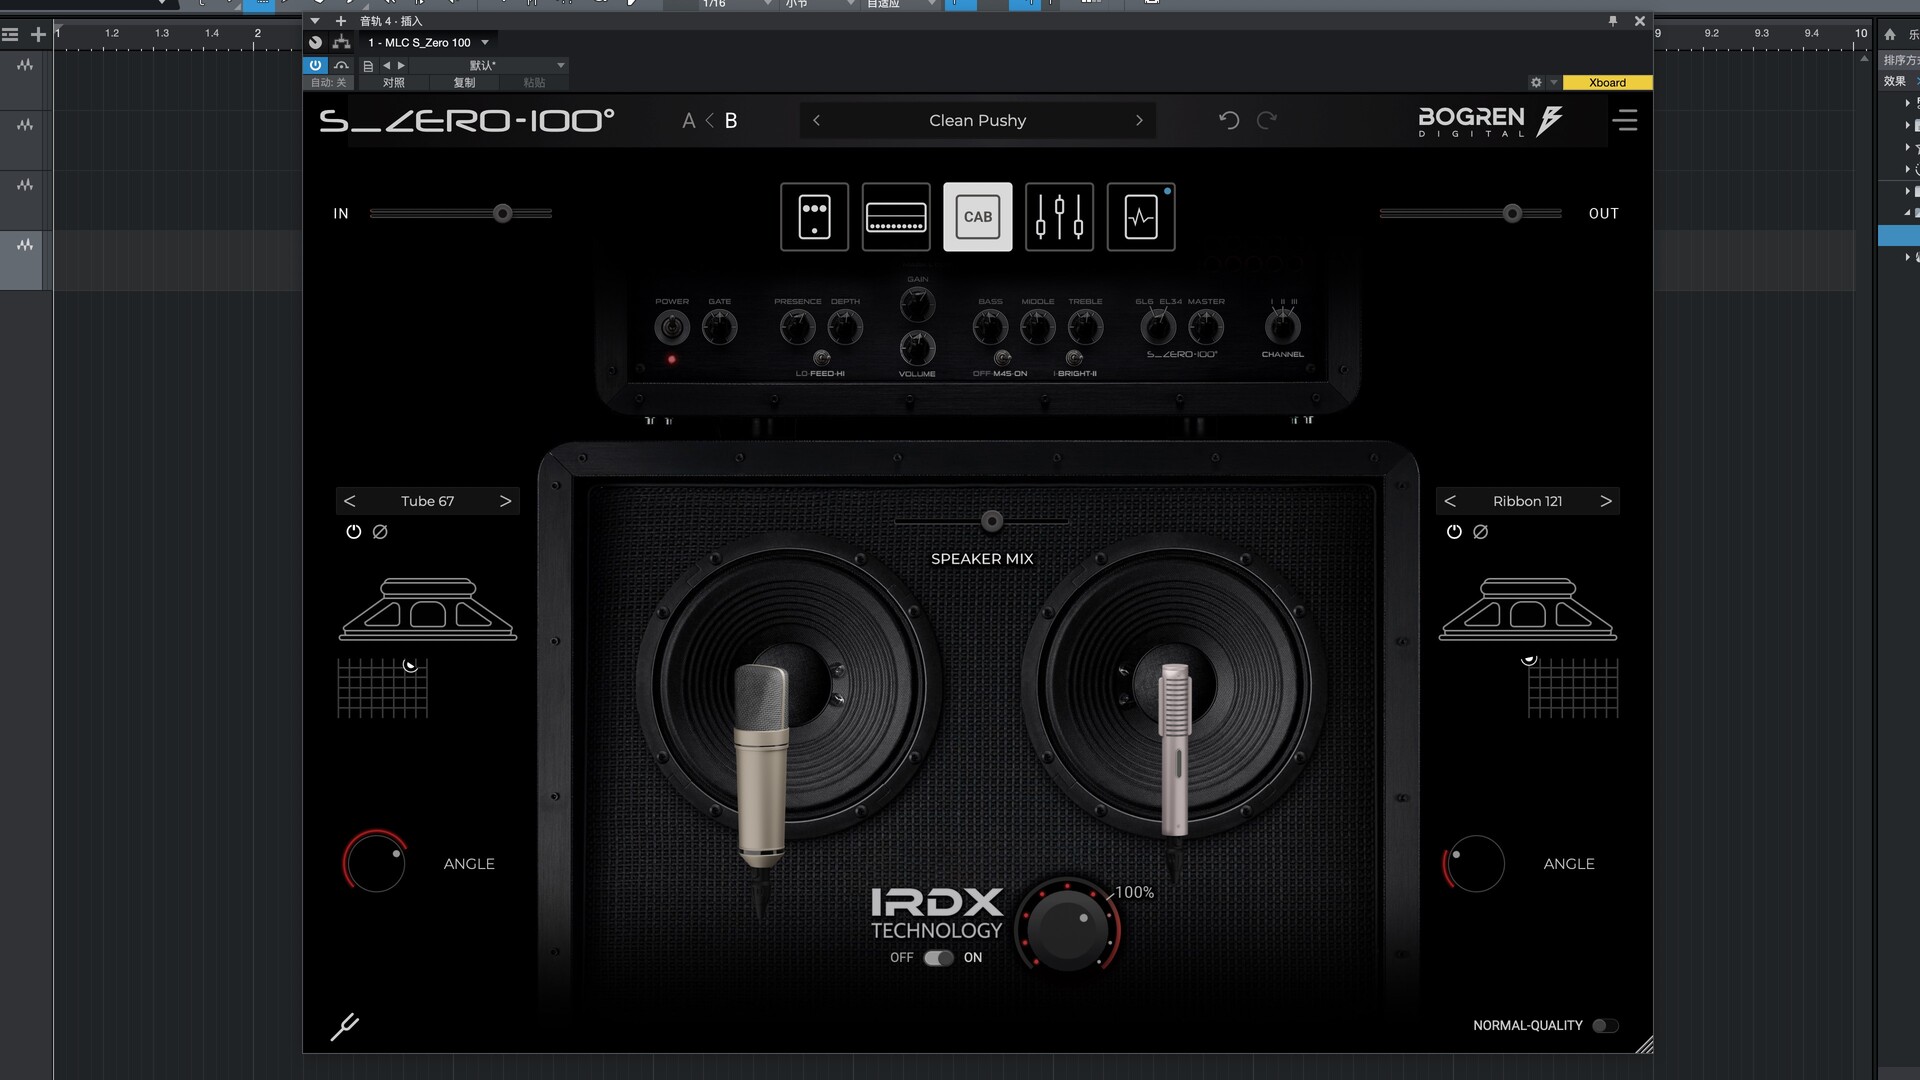Flip the I-BRIGHT-II switch
Viewport: 1920px width, 1080px height.
click(1074, 358)
